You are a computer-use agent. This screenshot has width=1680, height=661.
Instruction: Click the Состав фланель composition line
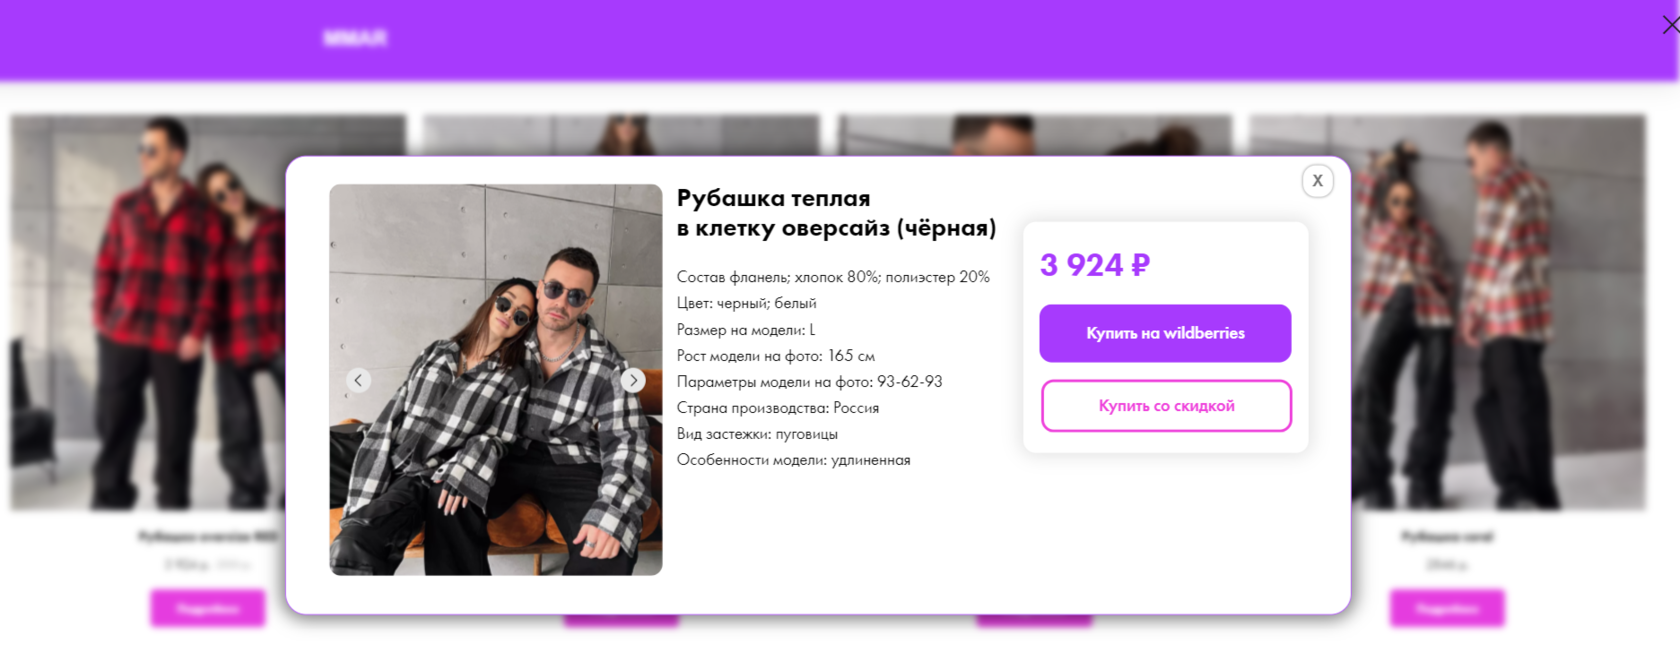(833, 277)
